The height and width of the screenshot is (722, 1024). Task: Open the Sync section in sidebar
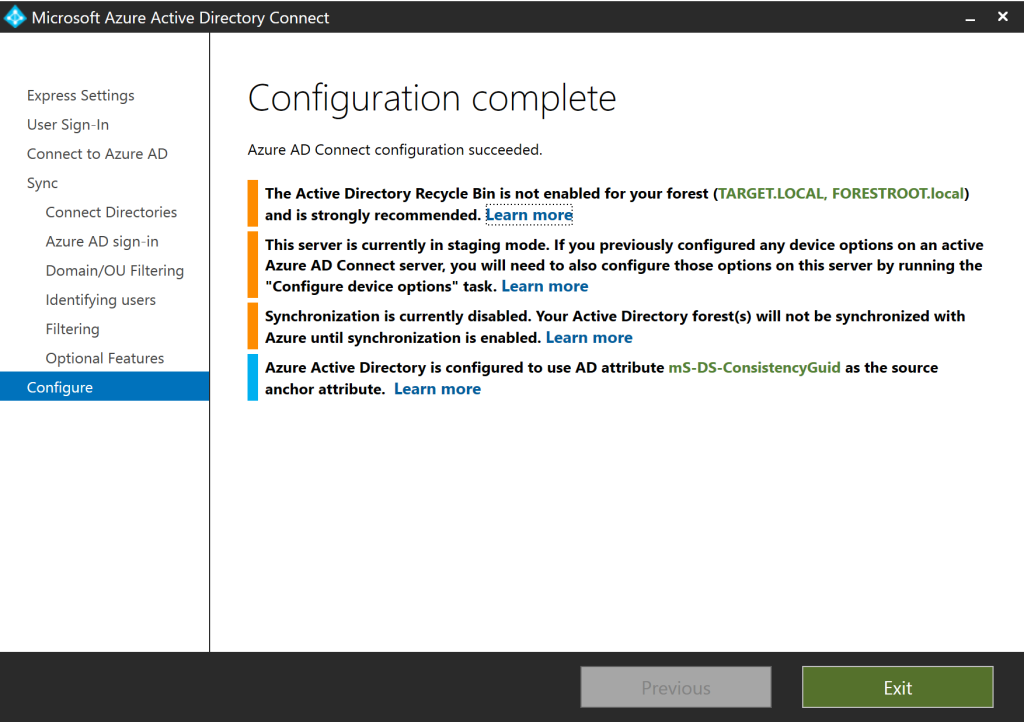42,183
